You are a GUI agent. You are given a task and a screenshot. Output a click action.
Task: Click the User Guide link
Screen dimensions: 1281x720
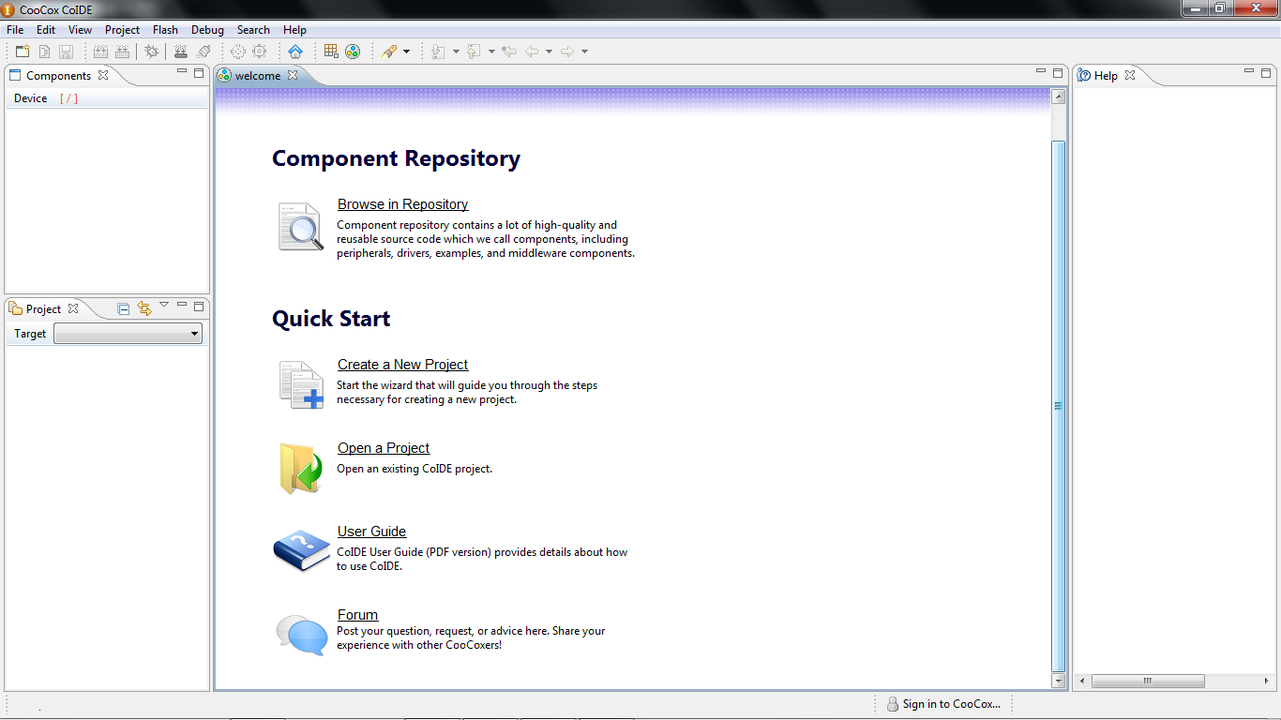[x=372, y=531]
